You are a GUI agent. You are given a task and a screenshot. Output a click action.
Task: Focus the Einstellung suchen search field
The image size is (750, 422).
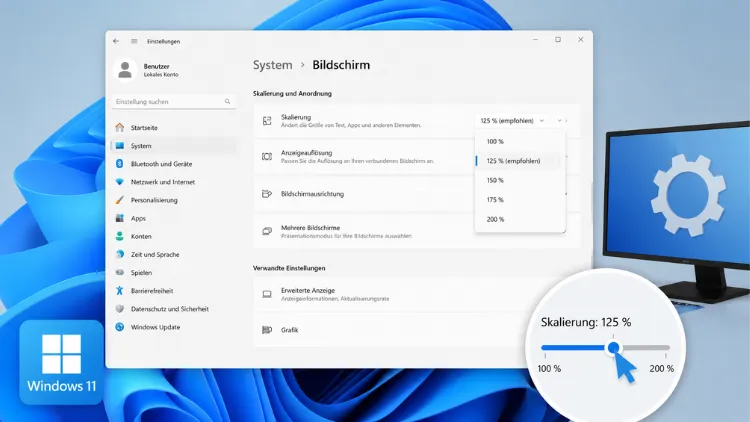pyautogui.click(x=174, y=101)
